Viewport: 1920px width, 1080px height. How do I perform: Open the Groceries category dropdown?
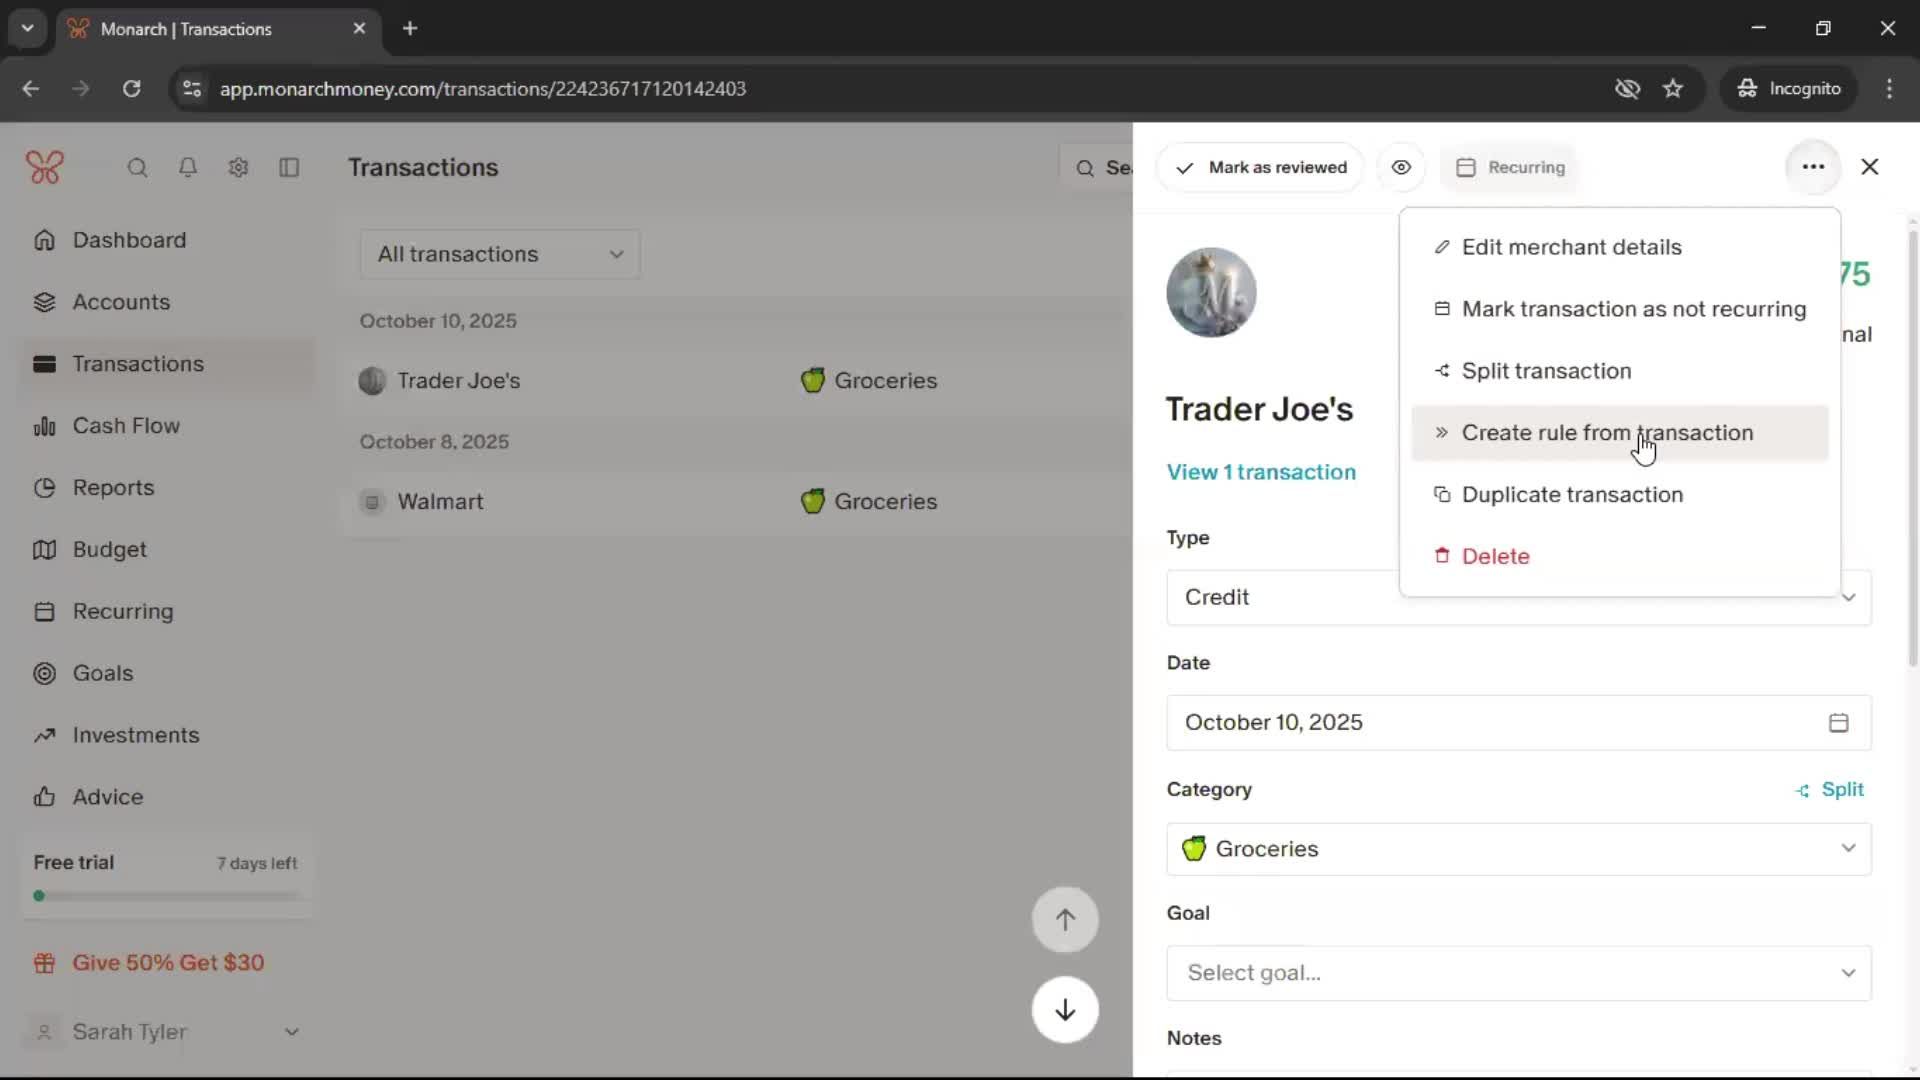point(1518,849)
